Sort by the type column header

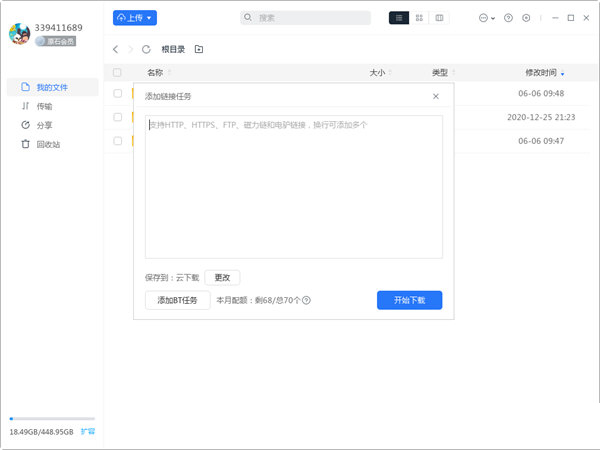[x=443, y=72]
